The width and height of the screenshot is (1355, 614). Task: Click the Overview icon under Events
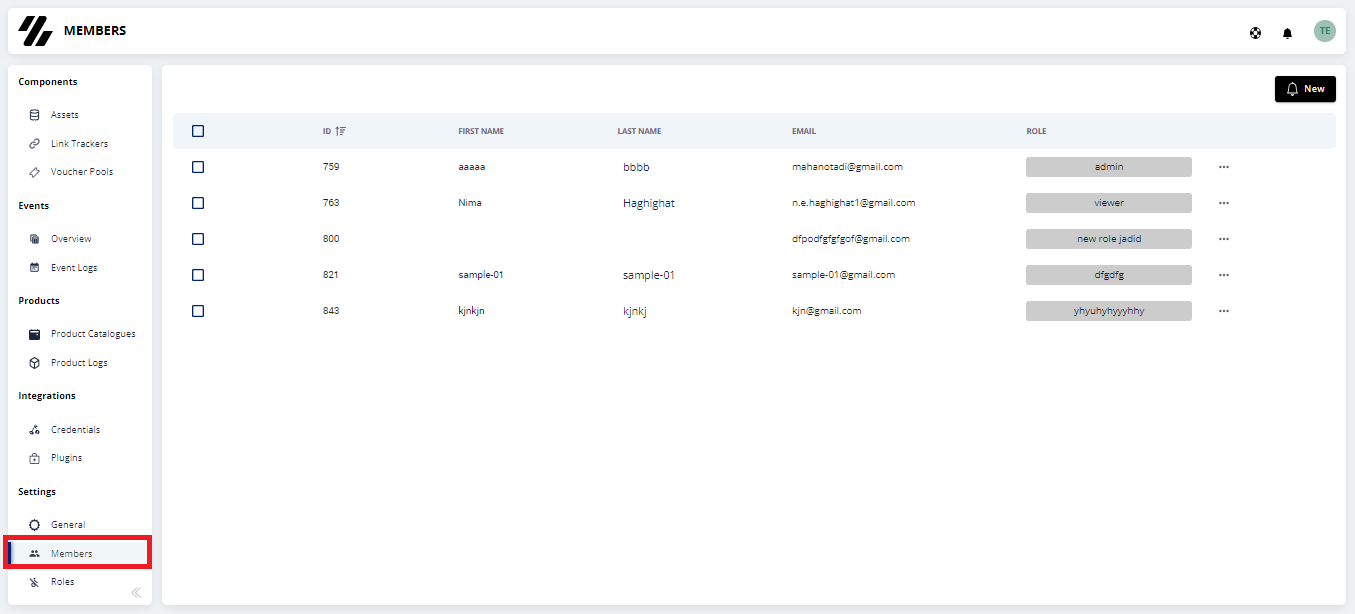(x=35, y=239)
